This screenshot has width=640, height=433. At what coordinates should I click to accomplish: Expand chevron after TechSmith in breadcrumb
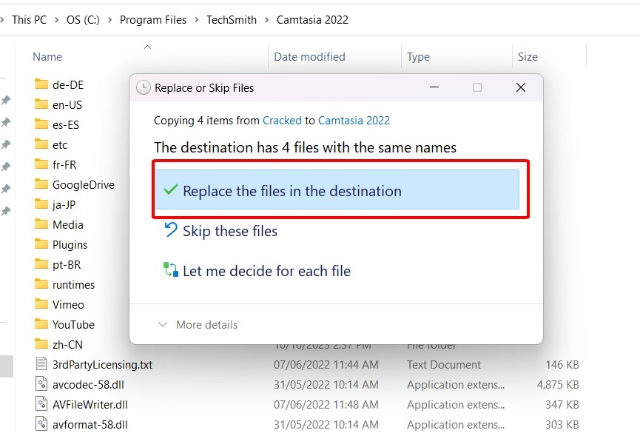click(x=267, y=20)
